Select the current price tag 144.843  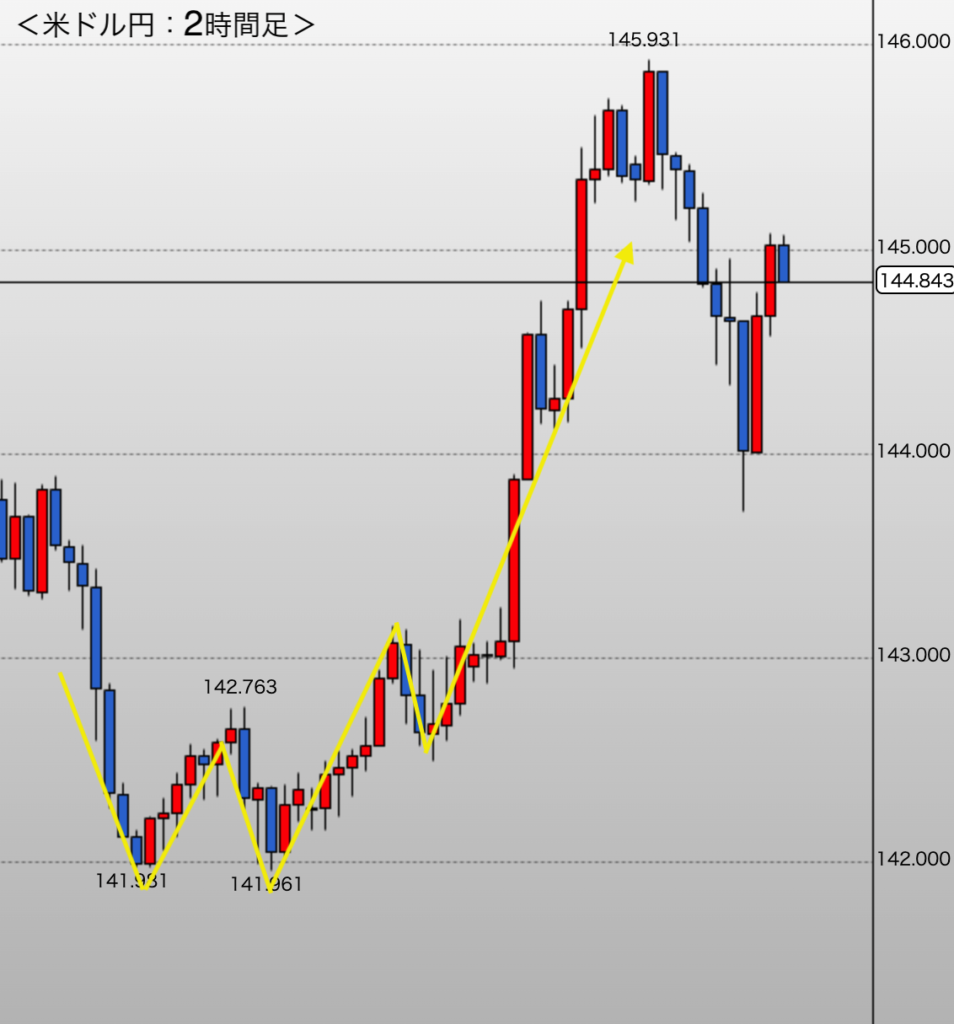(915, 280)
